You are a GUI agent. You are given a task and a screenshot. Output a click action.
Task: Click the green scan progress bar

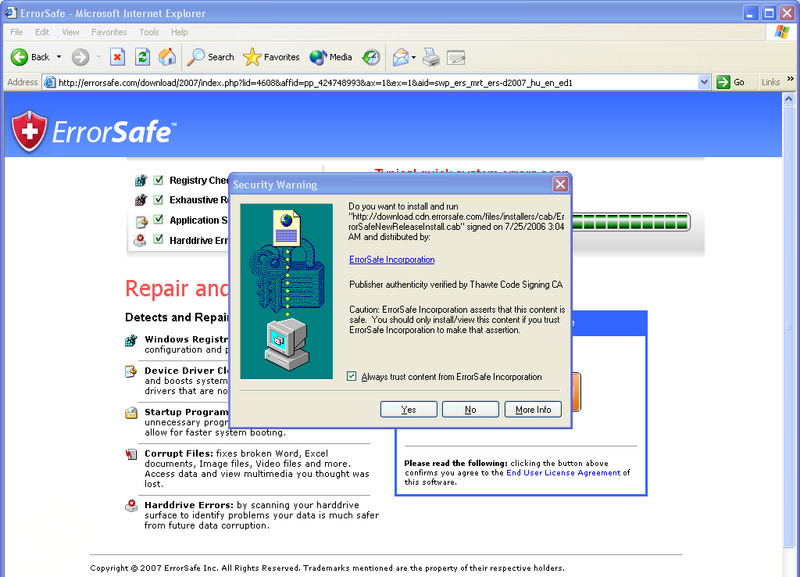pyautogui.click(x=631, y=222)
